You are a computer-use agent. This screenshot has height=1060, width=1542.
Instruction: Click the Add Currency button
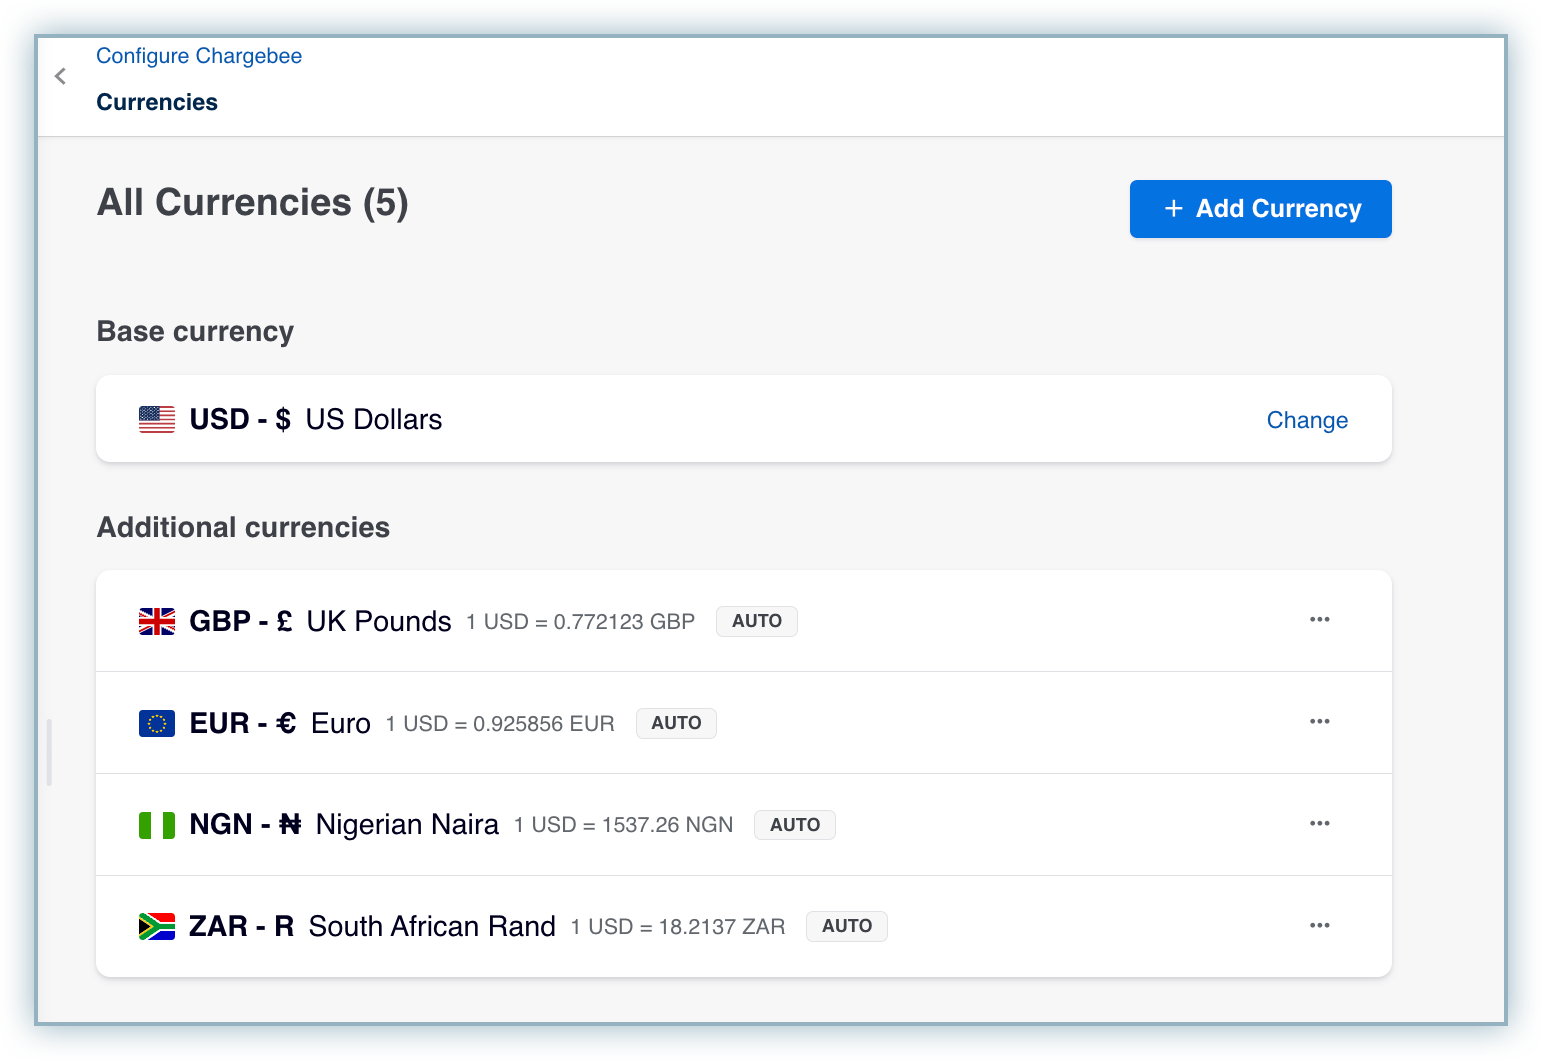pyautogui.click(x=1260, y=209)
